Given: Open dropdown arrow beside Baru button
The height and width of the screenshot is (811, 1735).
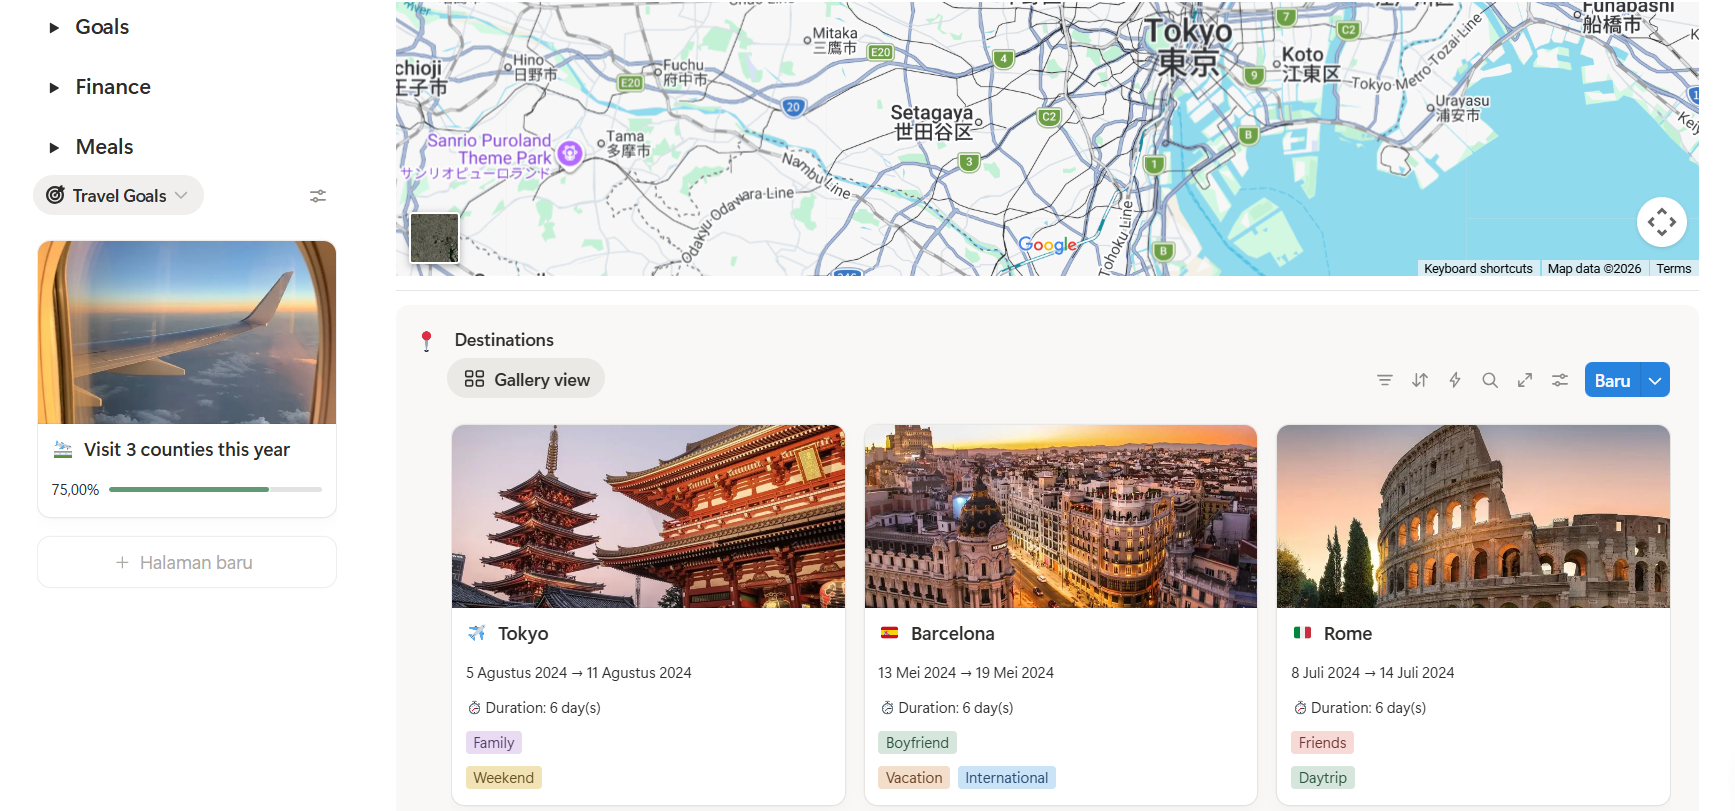Looking at the screenshot, I should tap(1655, 381).
